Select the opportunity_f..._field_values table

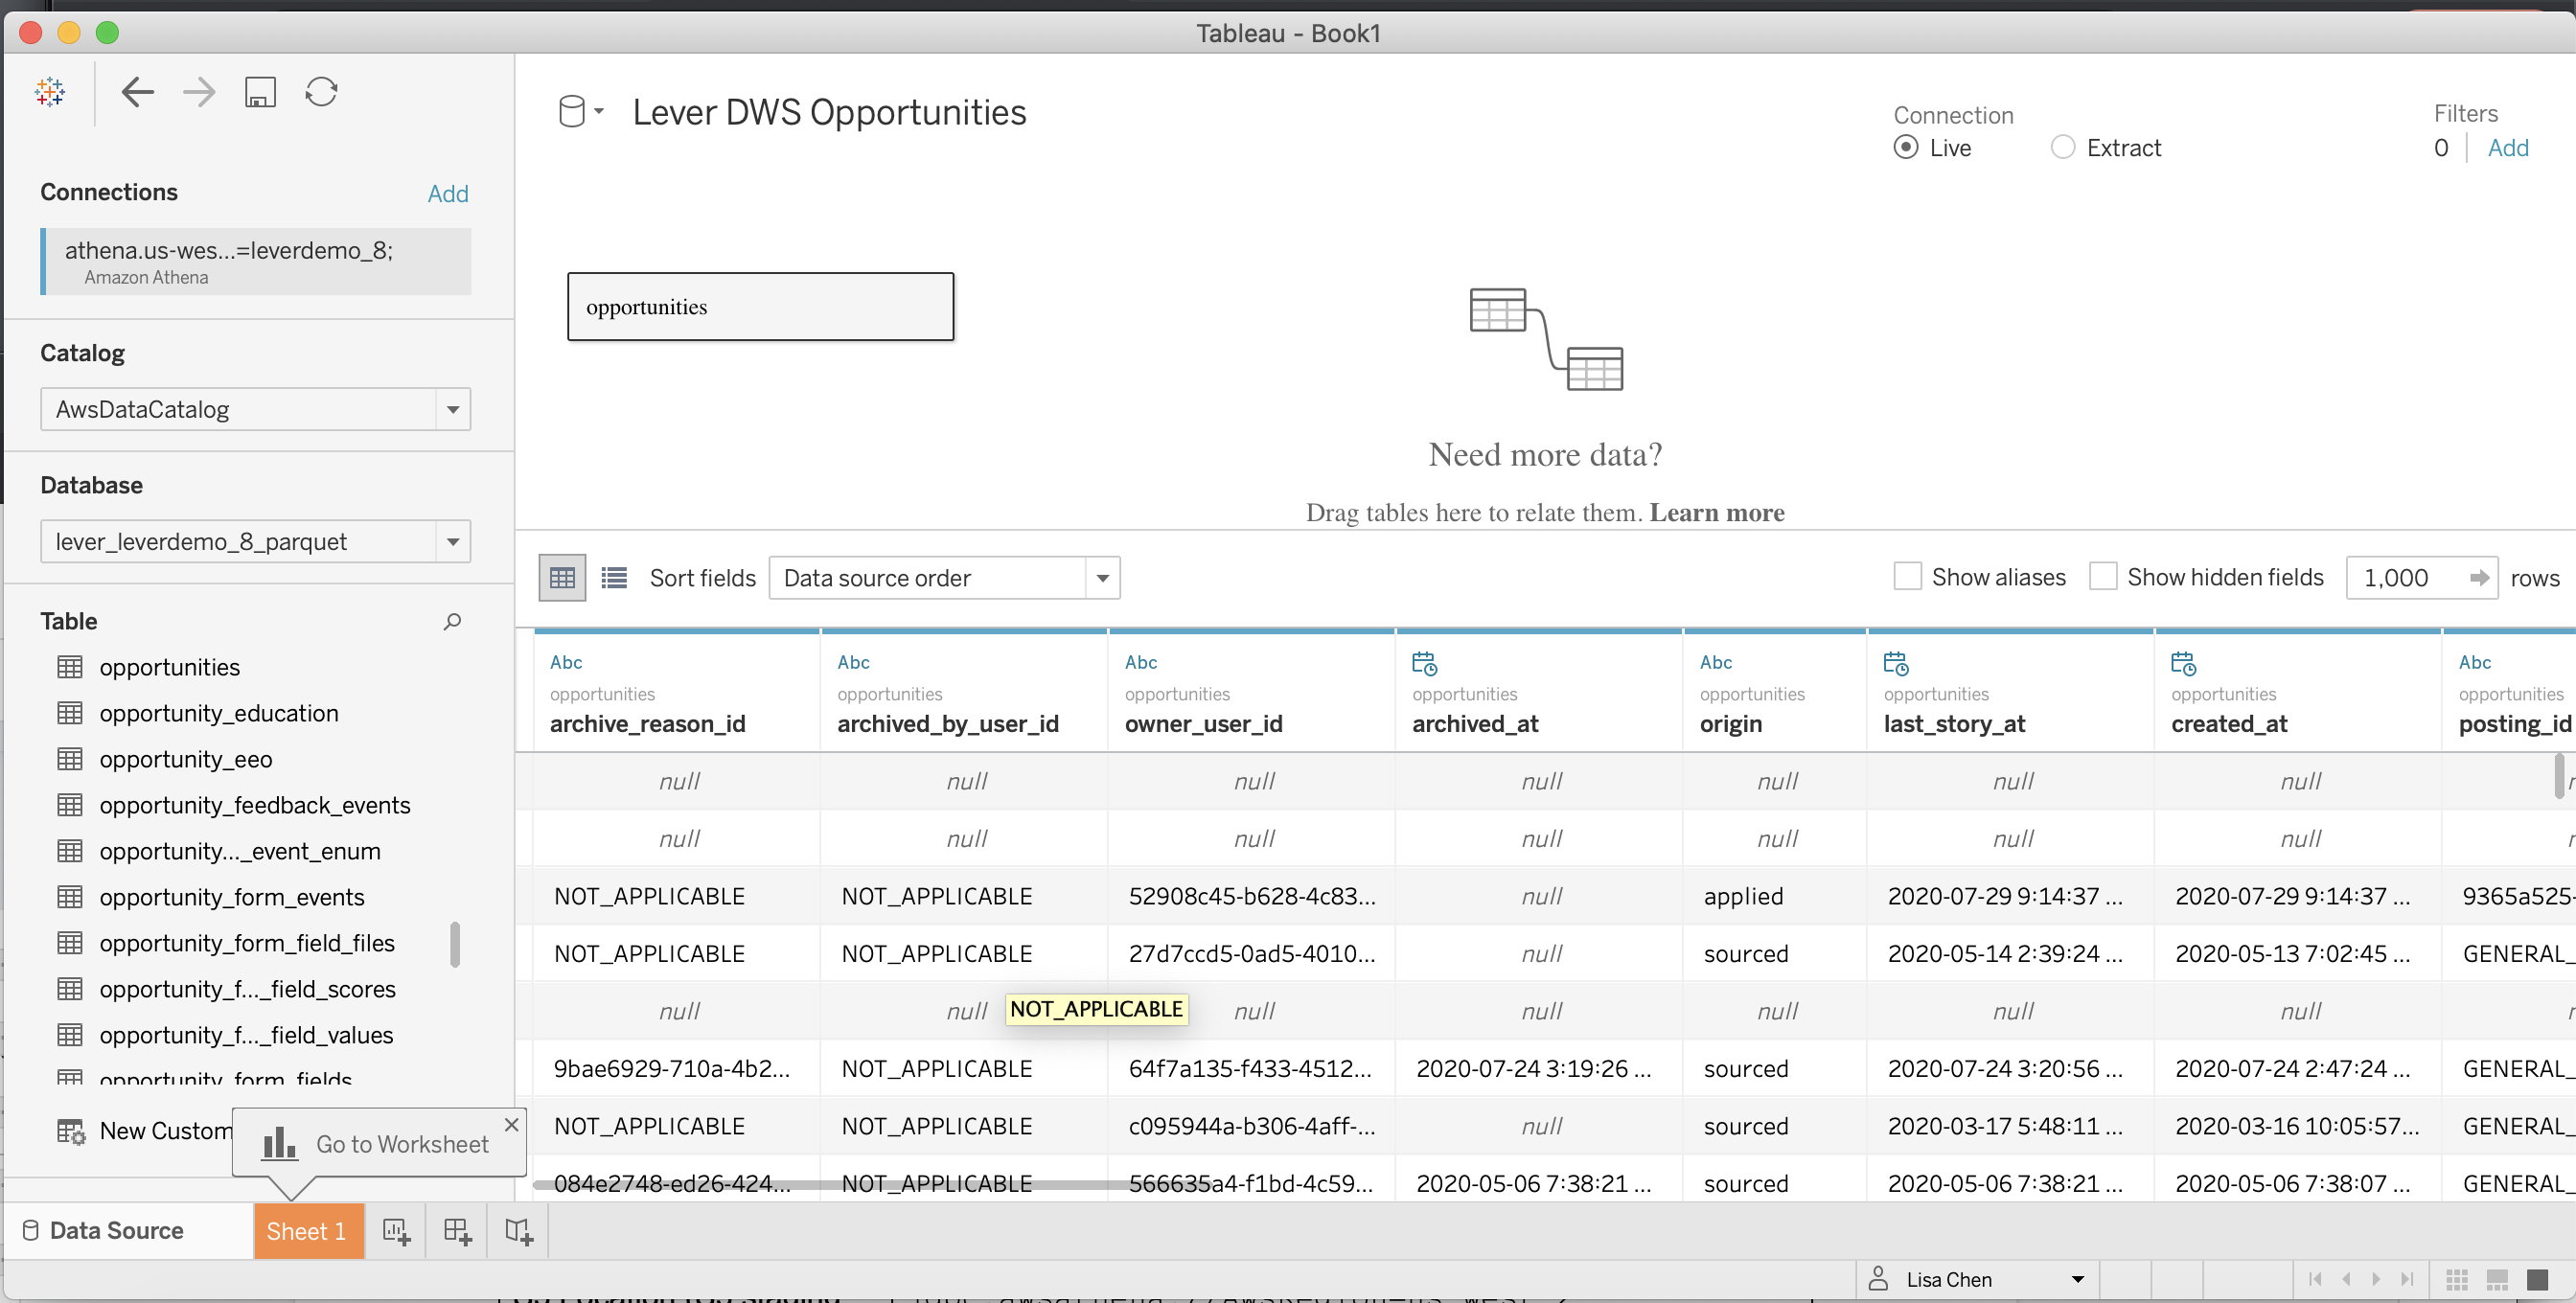coord(246,1035)
